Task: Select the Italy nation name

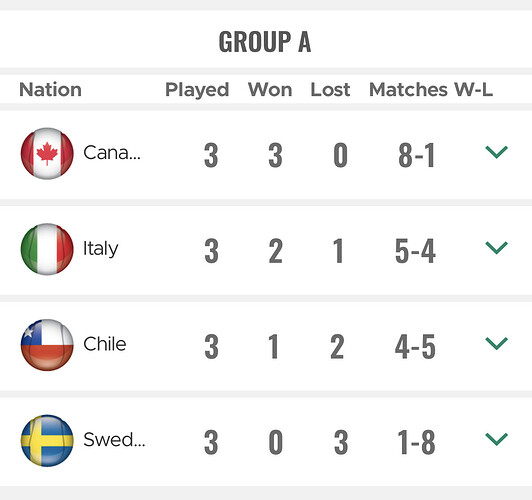Action: point(101,249)
